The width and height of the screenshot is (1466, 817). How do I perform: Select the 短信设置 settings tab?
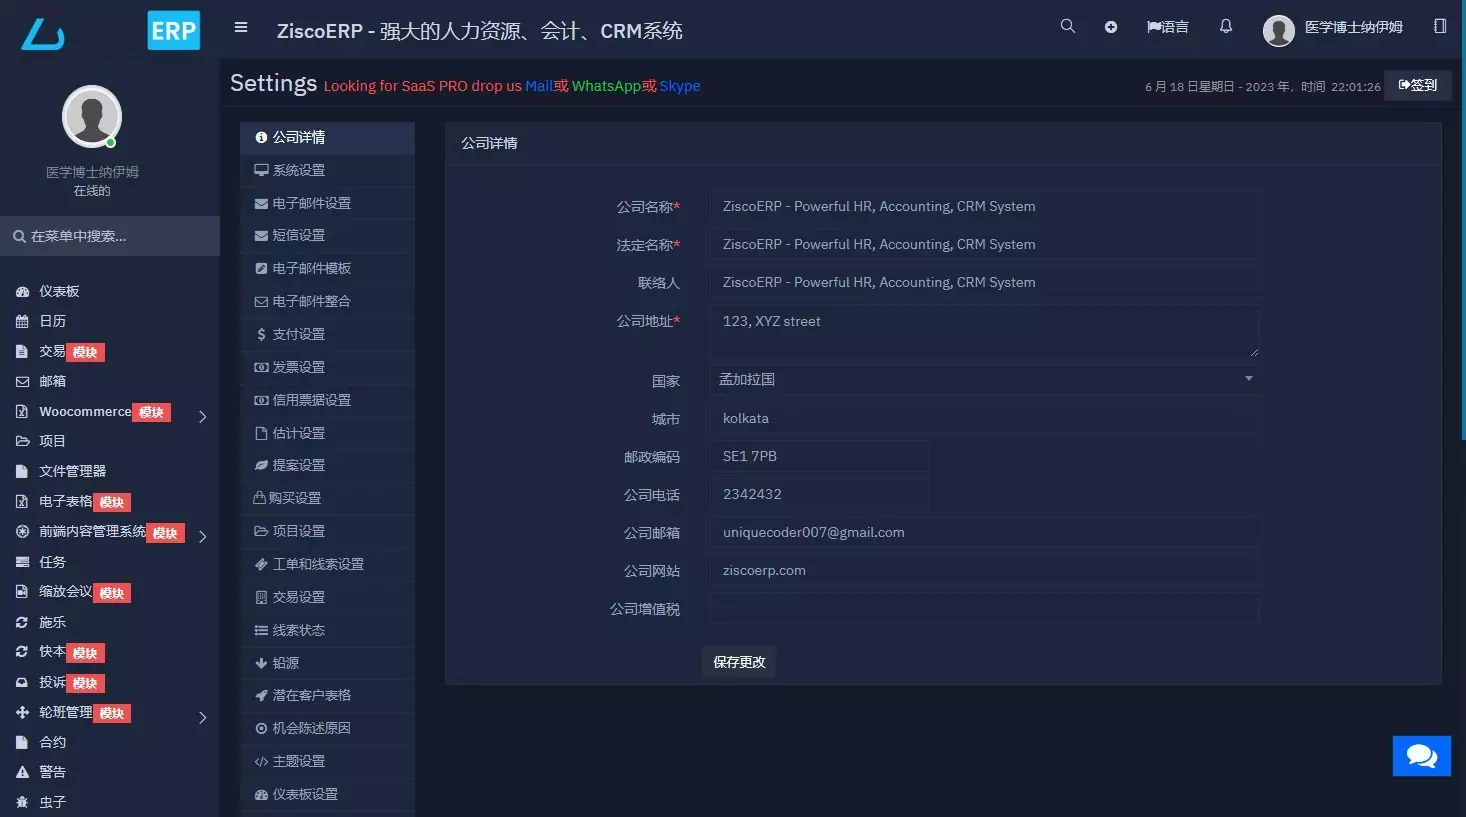point(327,235)
